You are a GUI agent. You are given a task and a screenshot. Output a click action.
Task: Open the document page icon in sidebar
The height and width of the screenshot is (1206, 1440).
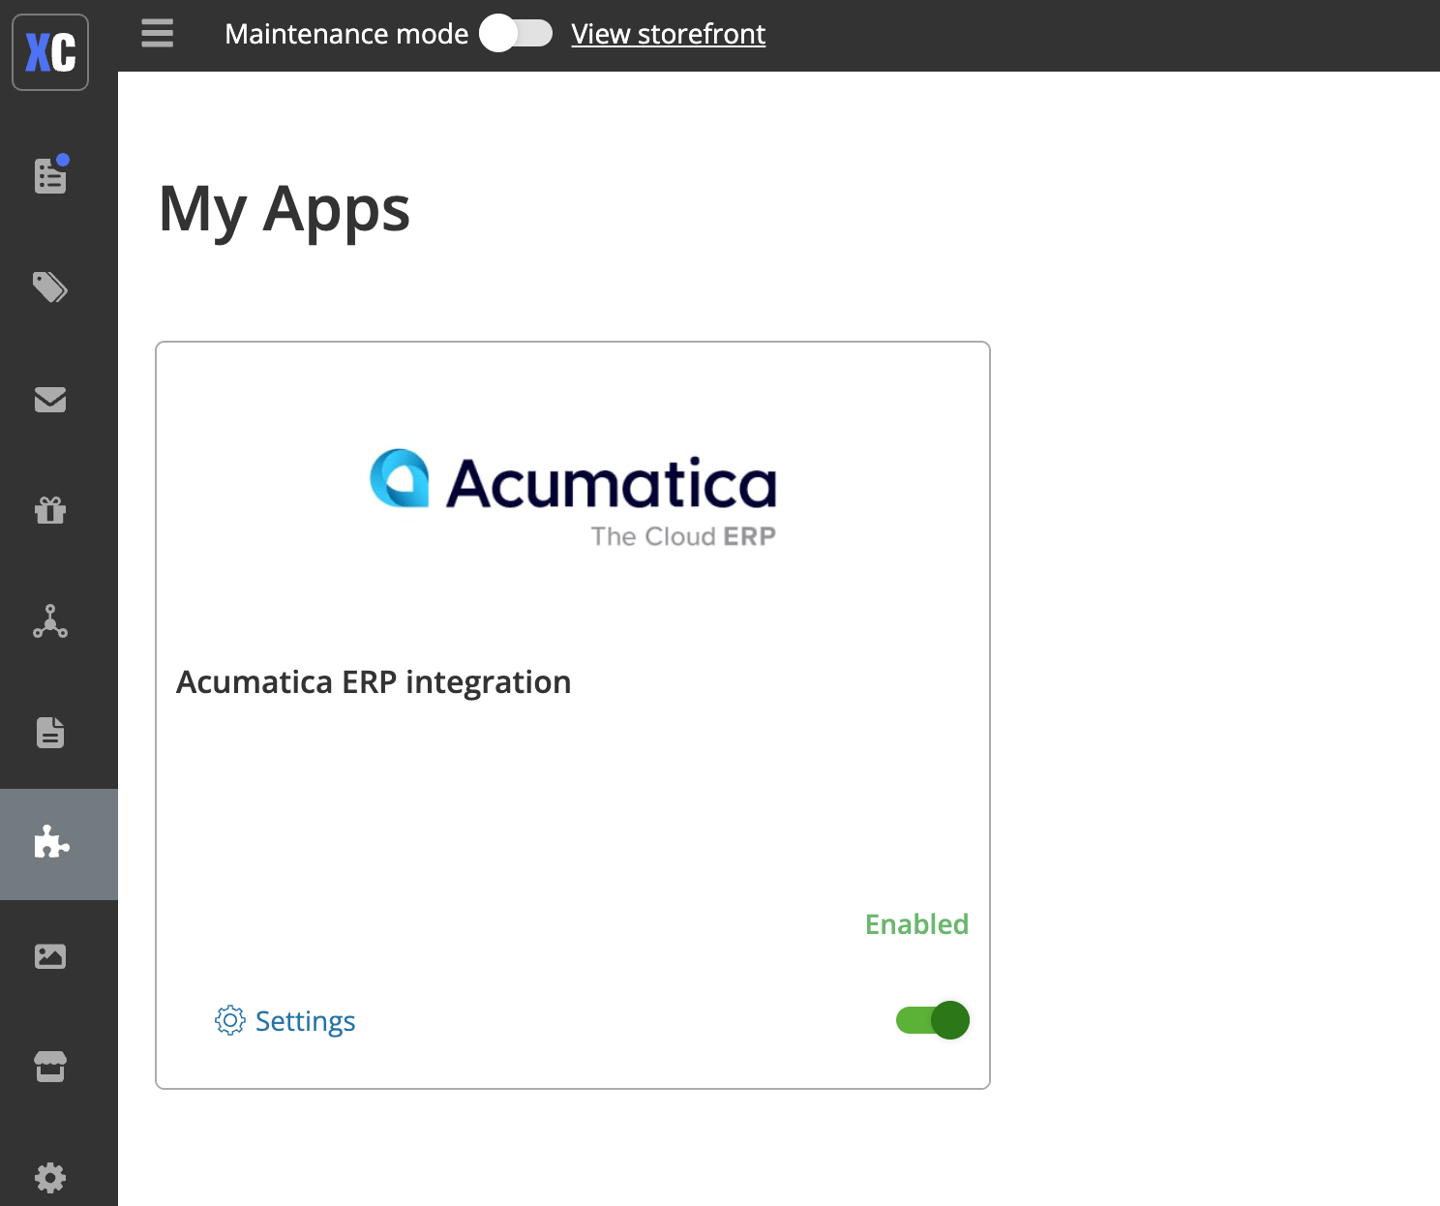(x=50, y=733)
